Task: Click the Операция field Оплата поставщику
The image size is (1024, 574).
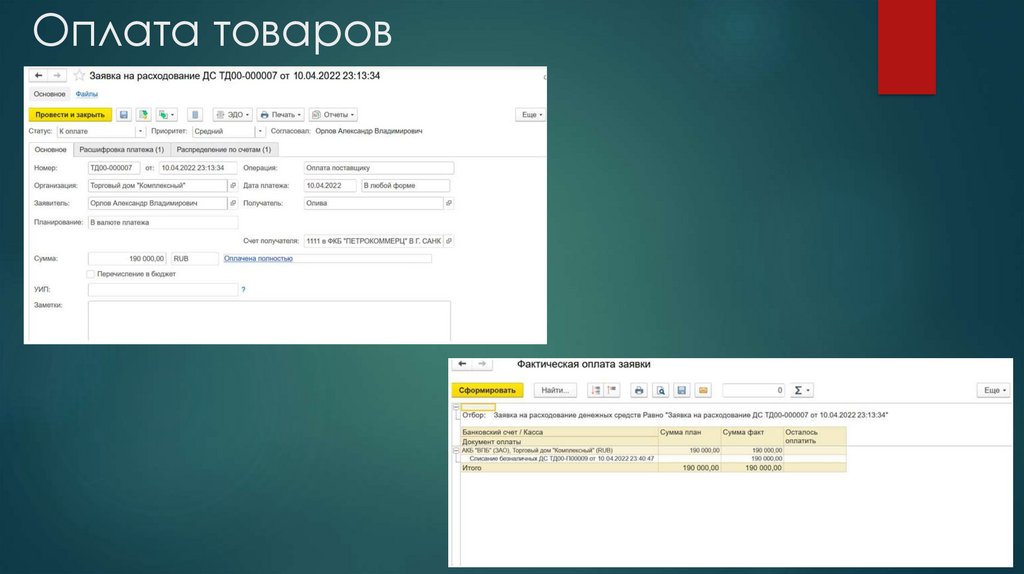Action: coord(379,168)
